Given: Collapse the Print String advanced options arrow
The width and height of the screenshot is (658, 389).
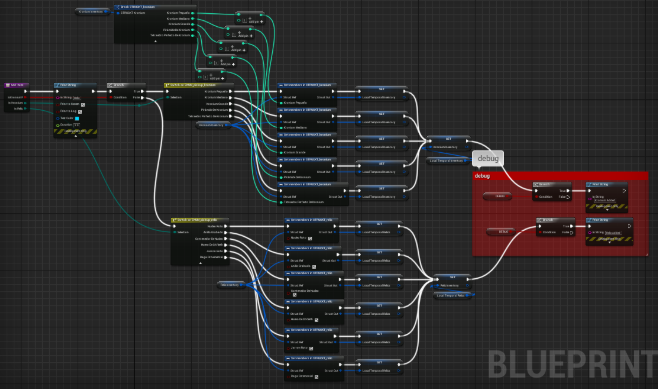Looking at the screenshot, I should [x=76, y=136].
